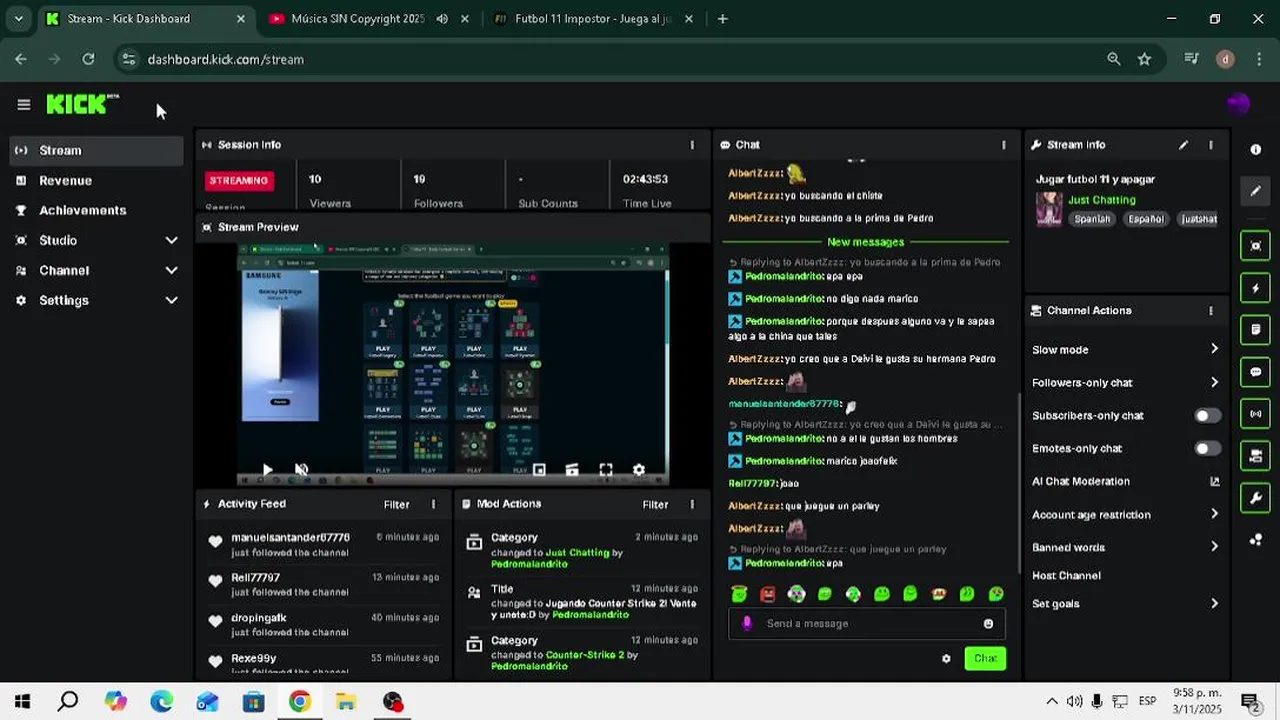Click the pencil edit icon in right sidebar
The height and width of the screenshot is (720, 1280).
click(1256, 191)
